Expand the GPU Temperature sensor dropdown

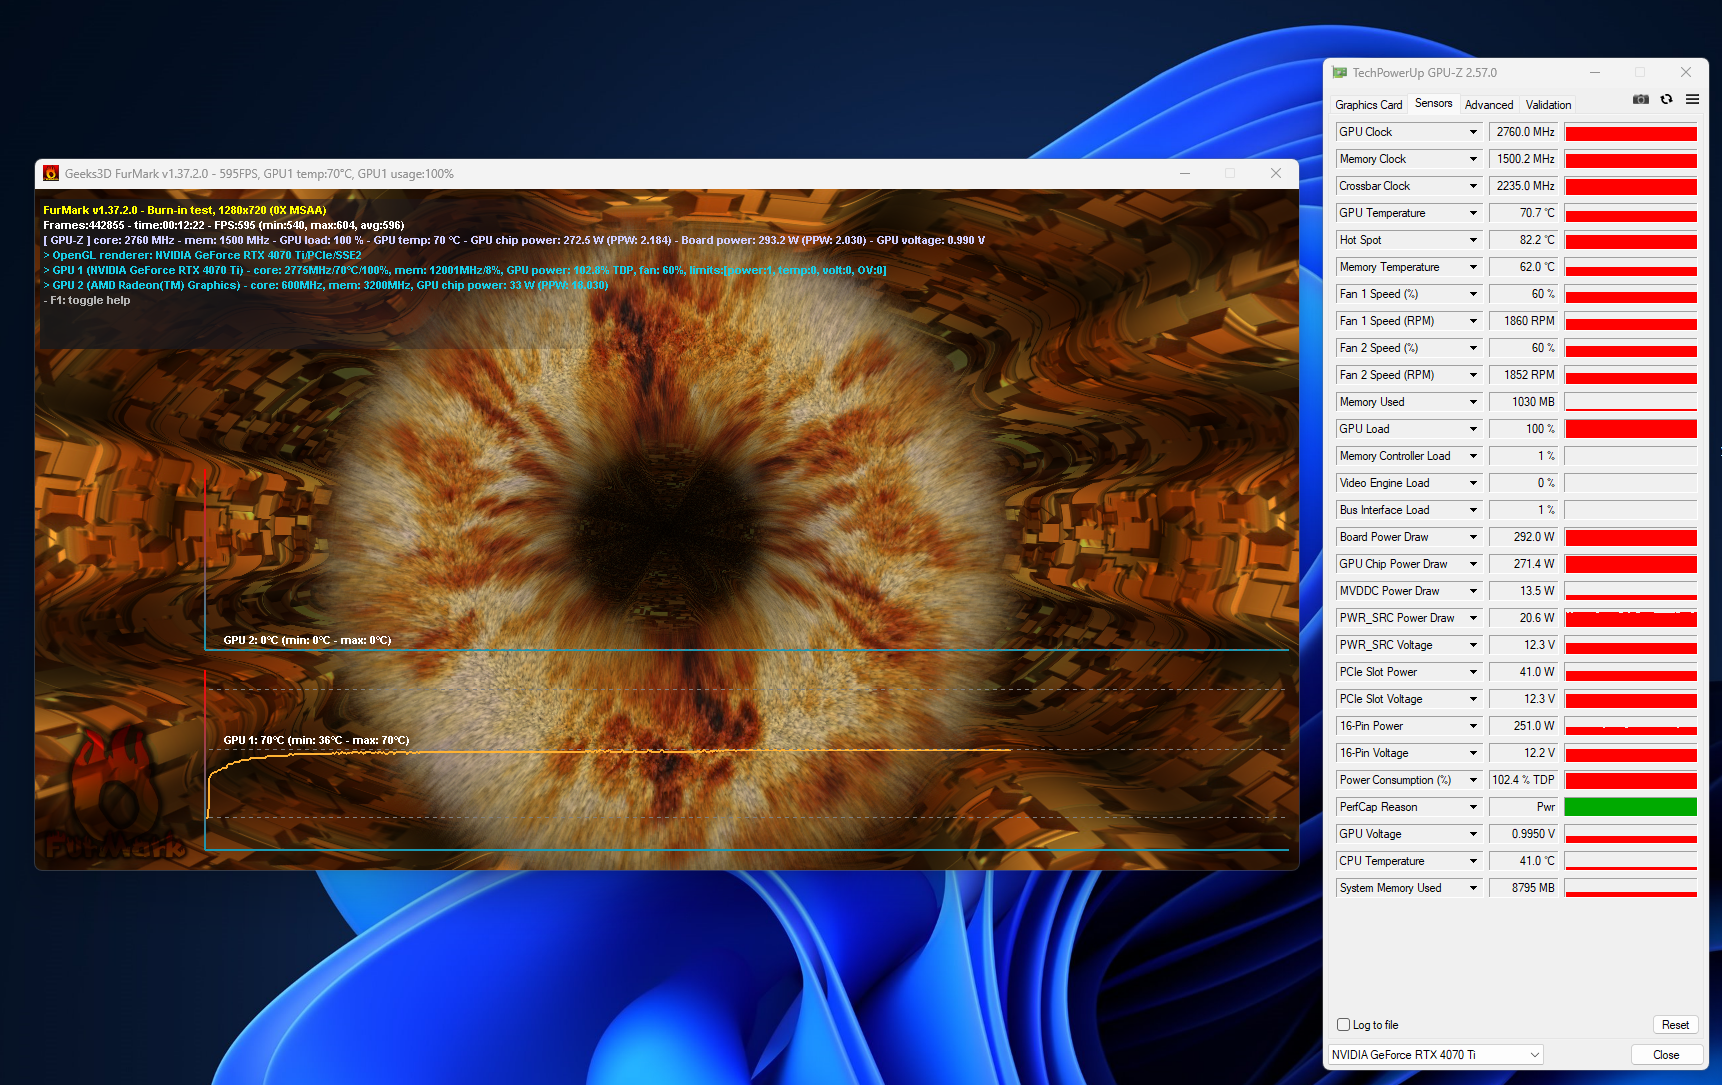[1473, 213]
